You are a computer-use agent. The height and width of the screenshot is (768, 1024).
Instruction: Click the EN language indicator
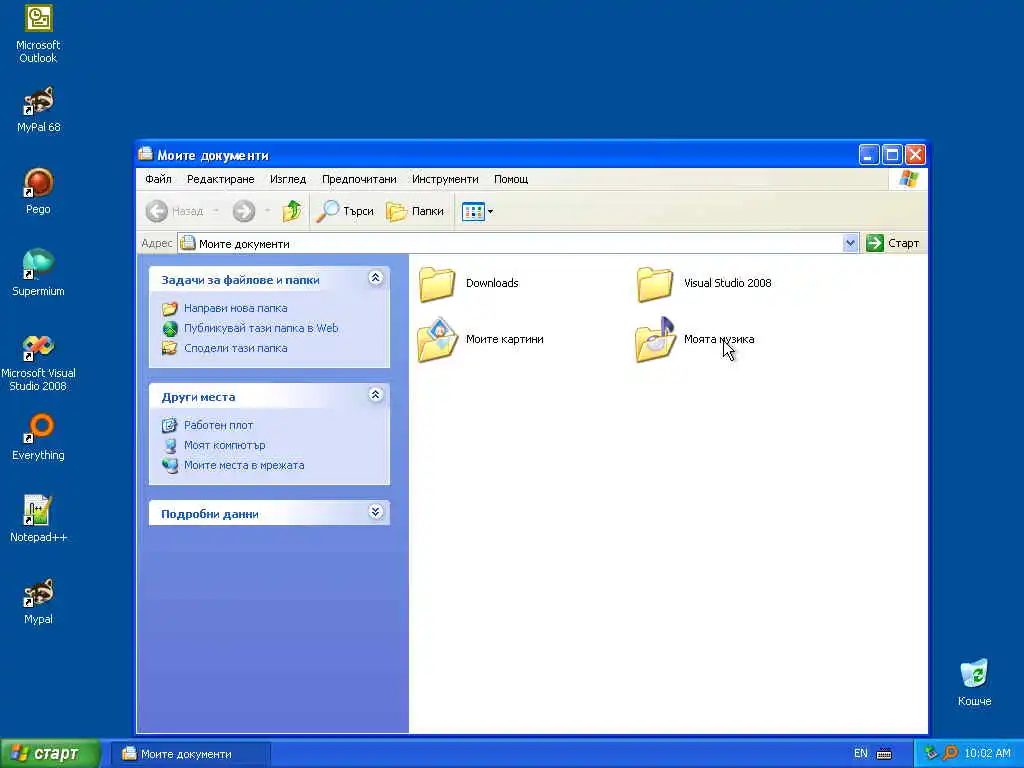coord(861,754)
